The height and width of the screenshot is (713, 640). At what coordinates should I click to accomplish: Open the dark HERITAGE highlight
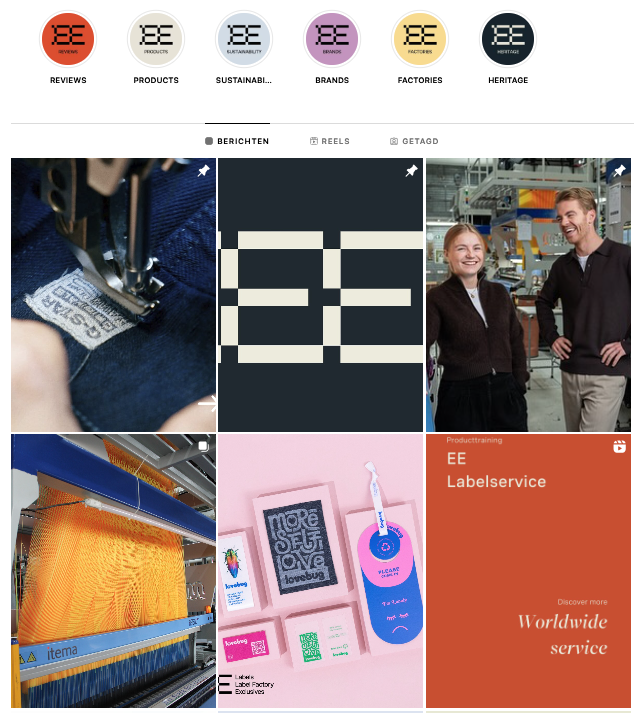tap(508, 39)
